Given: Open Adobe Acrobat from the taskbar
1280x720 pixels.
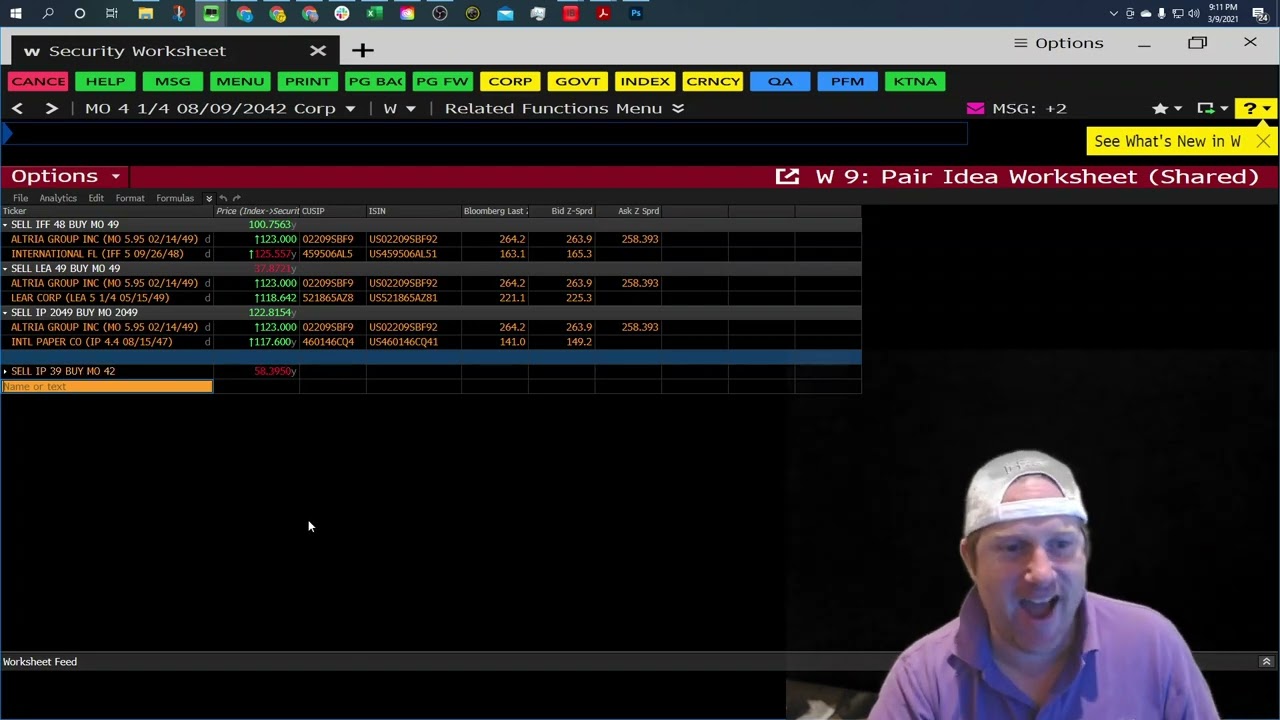Looking at the screenshot, I should pos(603,13).
